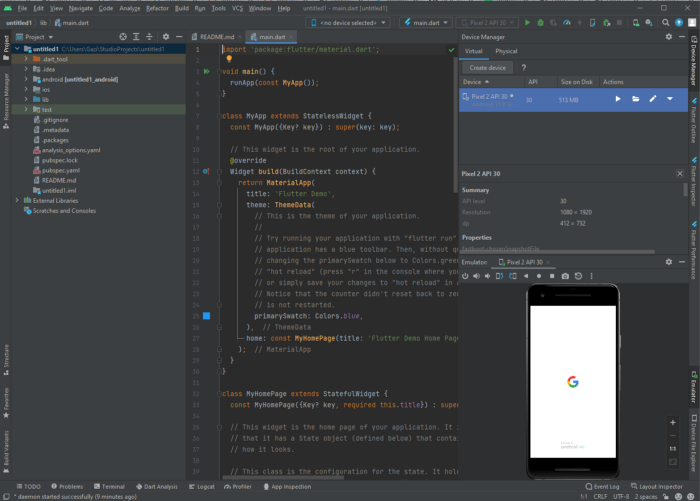Open the main.dart run configuration dropdown

[x=426, y=23]
